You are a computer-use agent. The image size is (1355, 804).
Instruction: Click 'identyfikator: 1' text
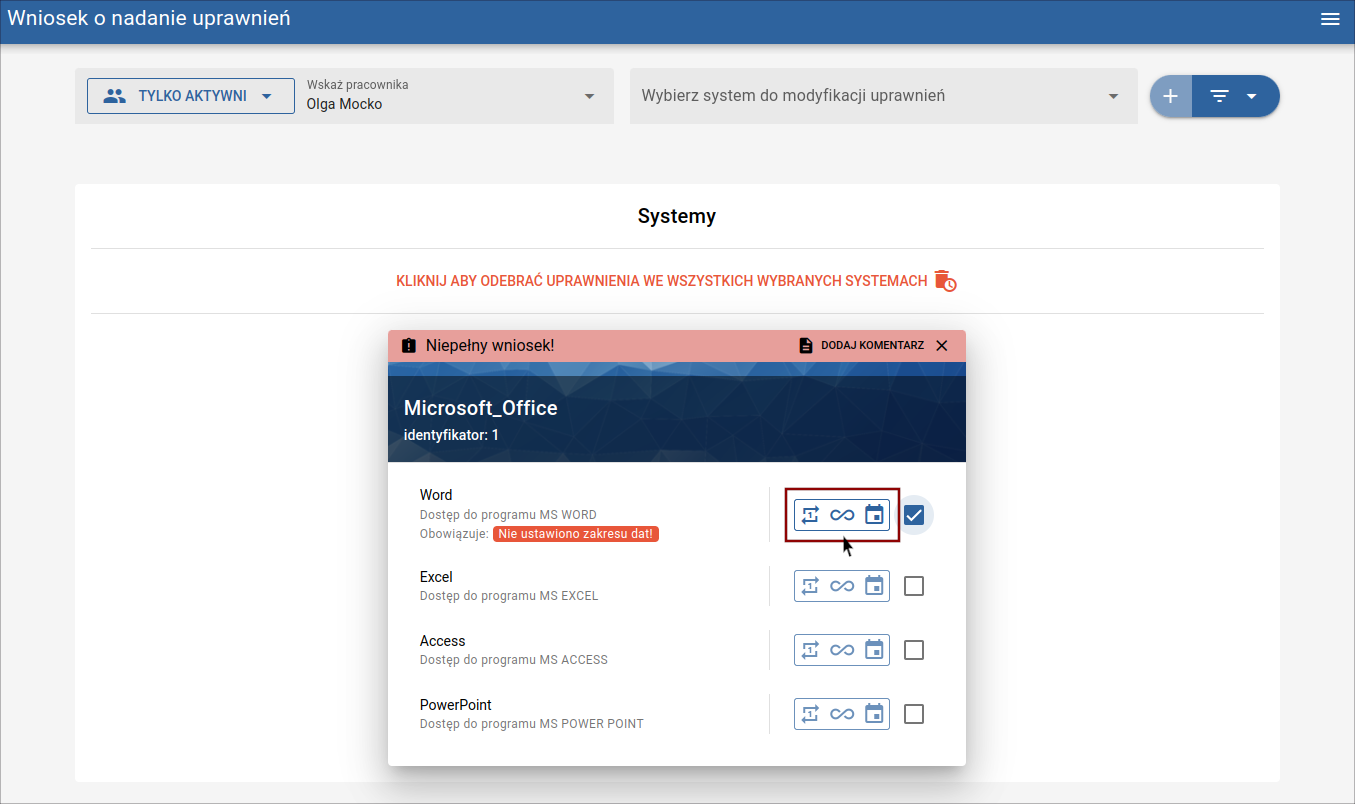point(451,435)
